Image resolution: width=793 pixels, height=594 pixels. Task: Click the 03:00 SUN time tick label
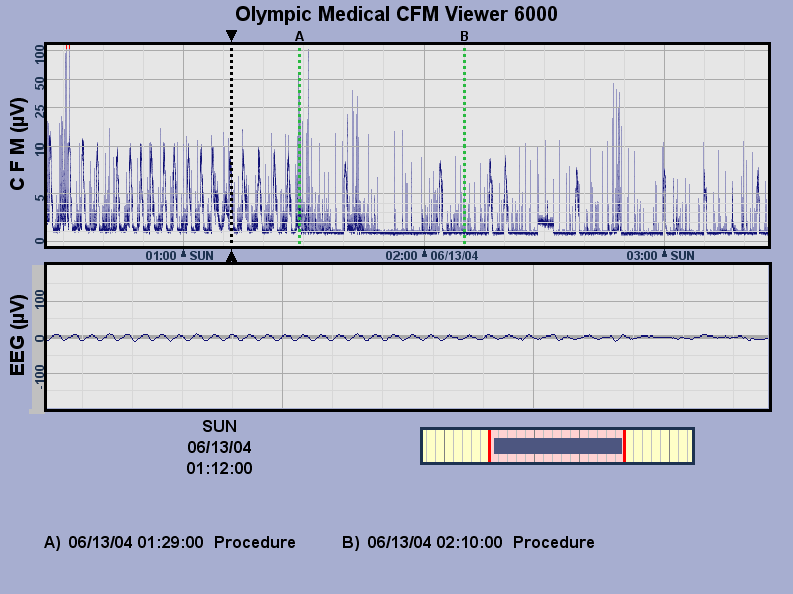660,256
